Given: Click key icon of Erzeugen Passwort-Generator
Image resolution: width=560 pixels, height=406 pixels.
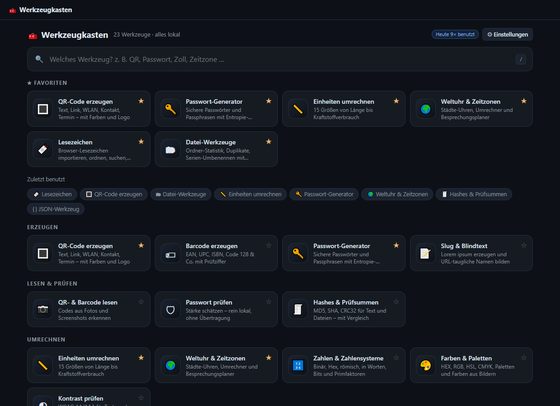Looking at the screenshot, I should click(298, 254).
